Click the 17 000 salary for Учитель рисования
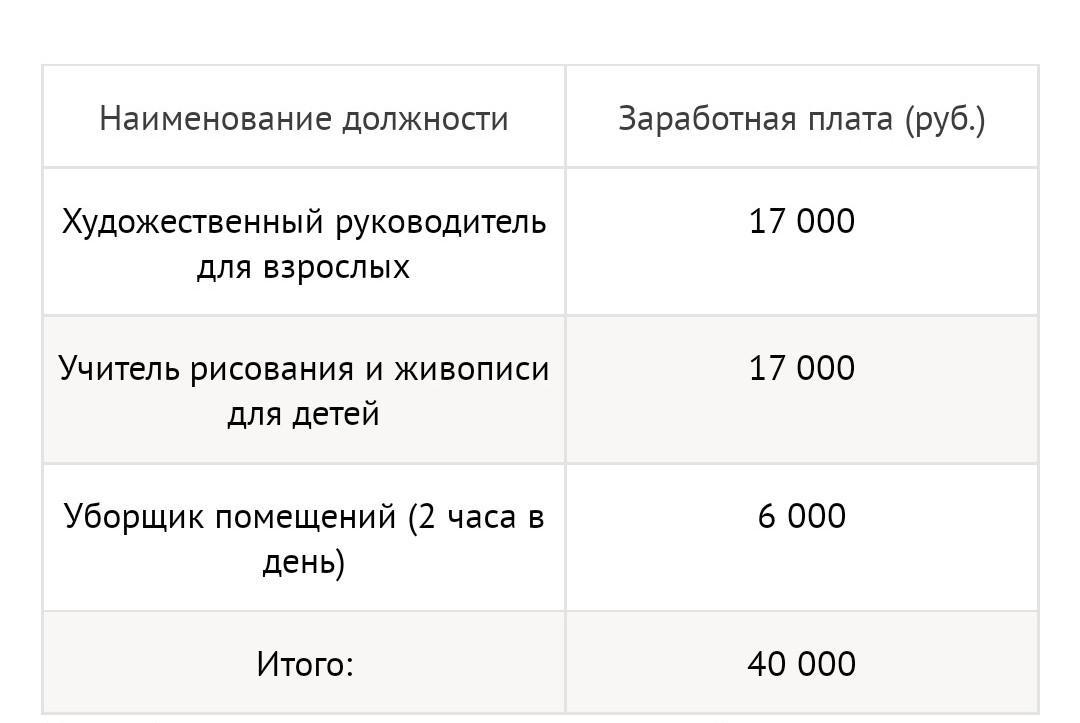The width and height of the screenshot is (1080, 723). coord(802,368)
